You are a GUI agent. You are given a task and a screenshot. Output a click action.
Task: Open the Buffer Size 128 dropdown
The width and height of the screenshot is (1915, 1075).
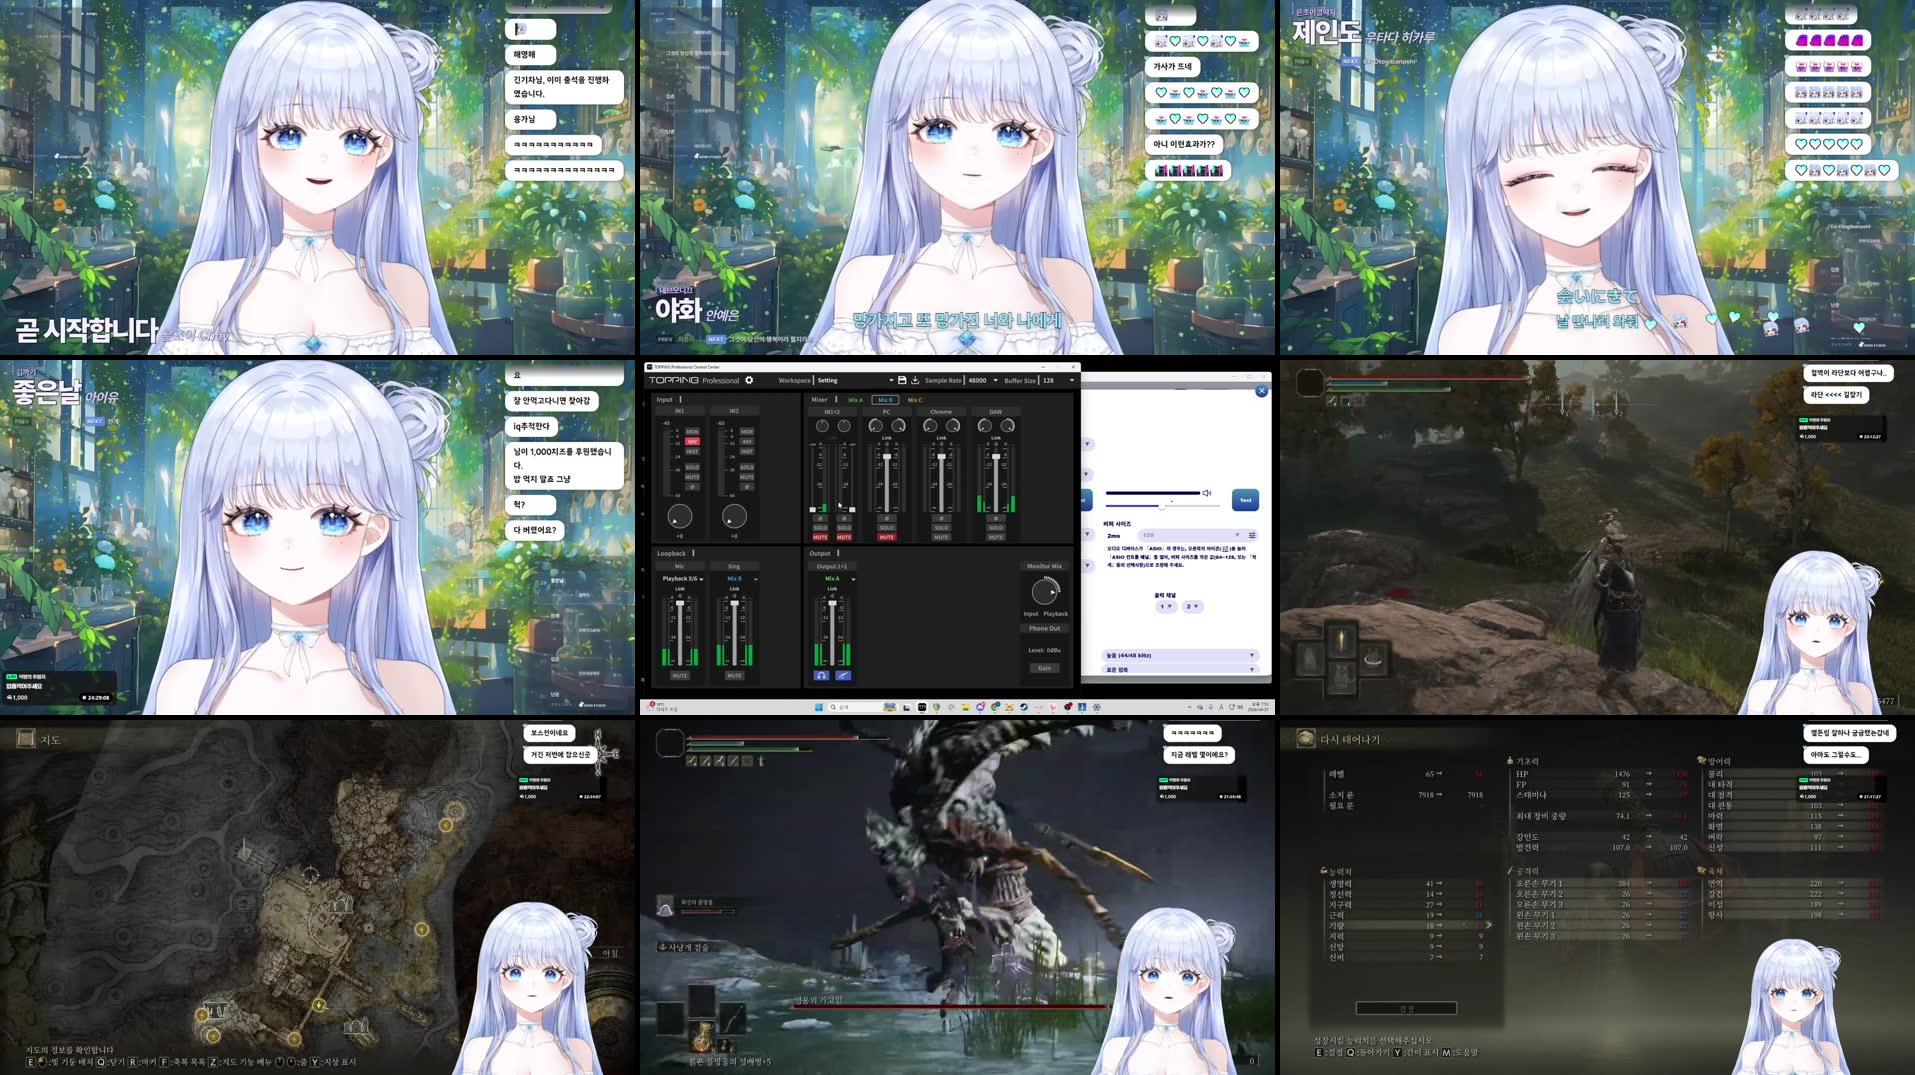(1058, 380)
